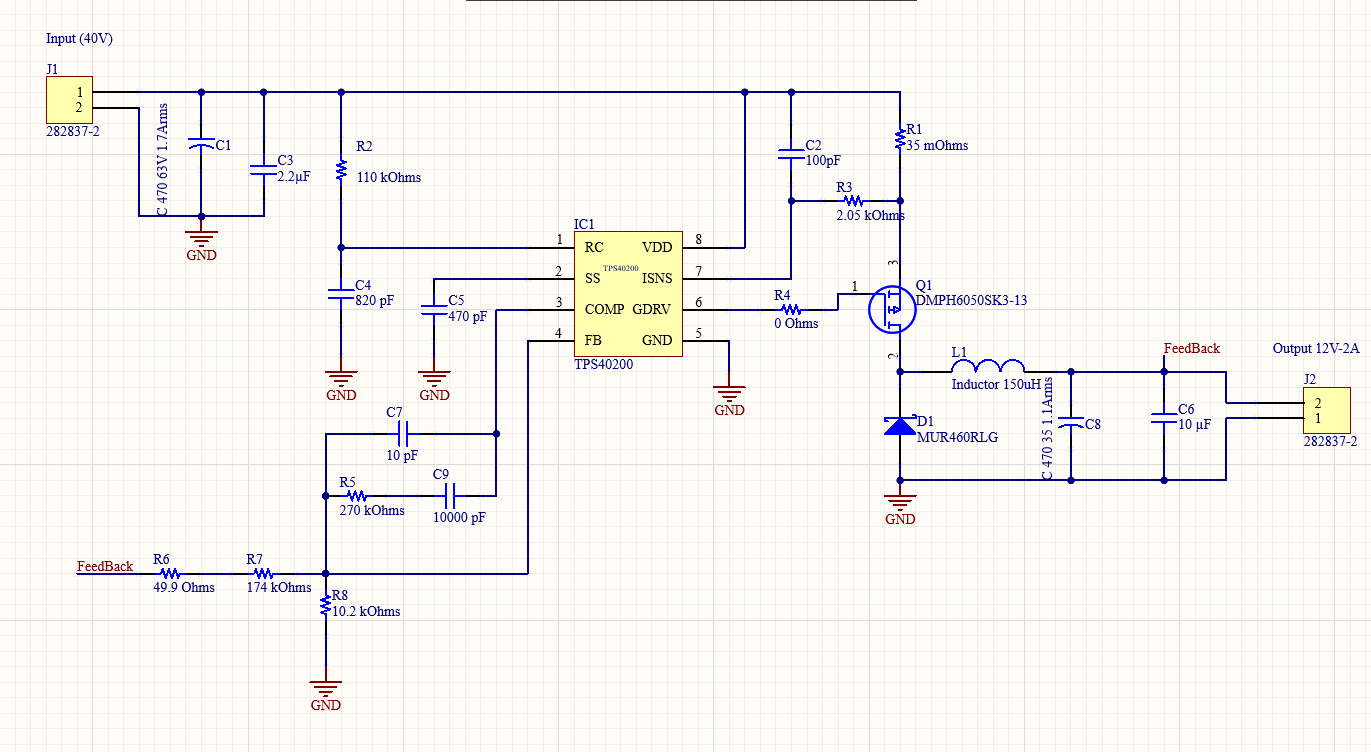
Task: Select the IC1 designator text
Action: tap(584, 224)
